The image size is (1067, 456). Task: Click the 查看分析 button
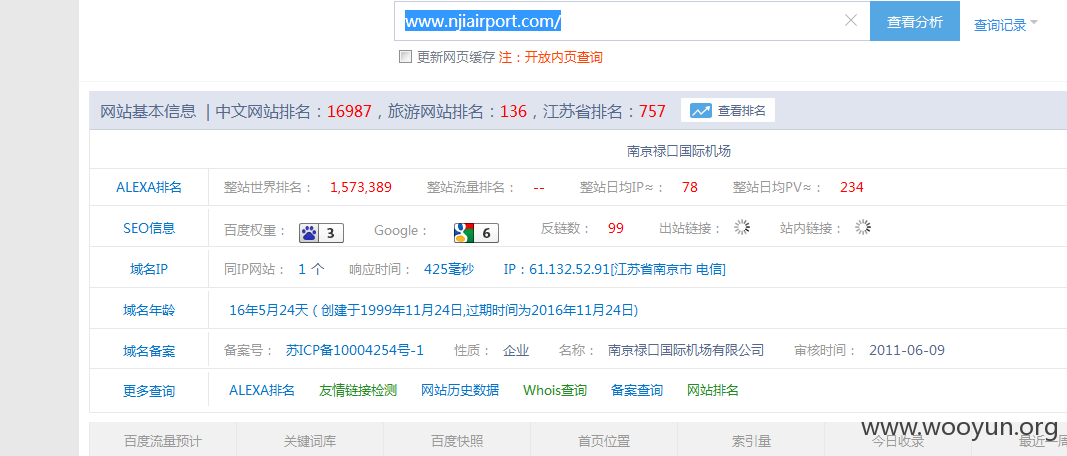[915, 21]
